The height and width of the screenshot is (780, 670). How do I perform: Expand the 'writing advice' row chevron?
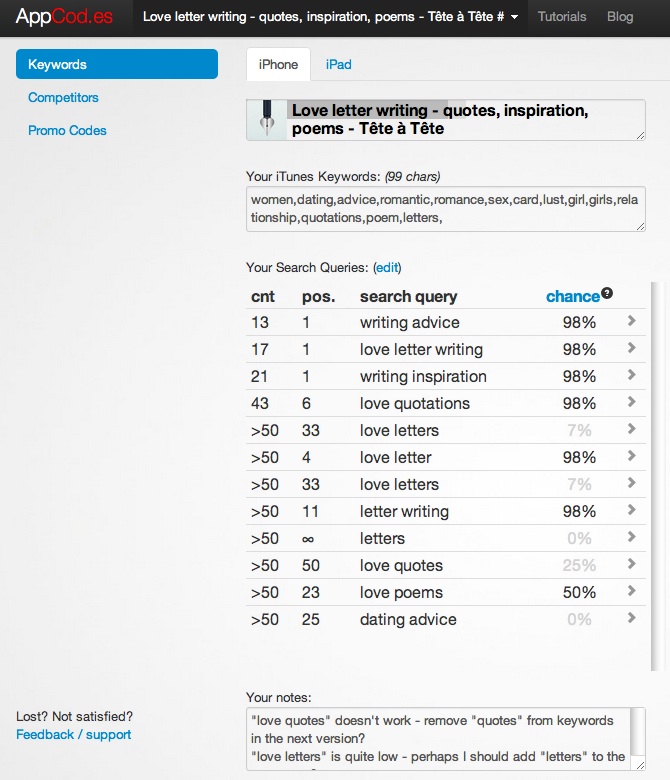[x=632, y=321]
